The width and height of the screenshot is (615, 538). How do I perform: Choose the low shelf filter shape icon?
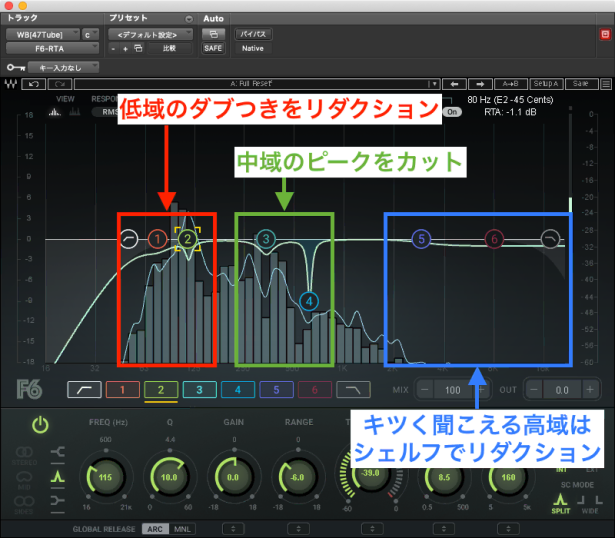tap(57, 452)
